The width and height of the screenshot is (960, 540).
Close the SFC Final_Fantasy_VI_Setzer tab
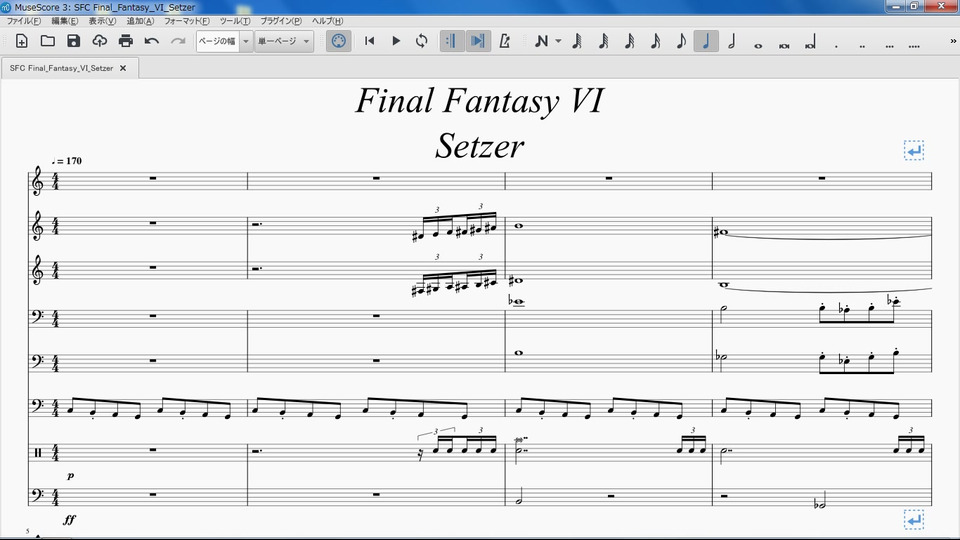pos(123,68)
